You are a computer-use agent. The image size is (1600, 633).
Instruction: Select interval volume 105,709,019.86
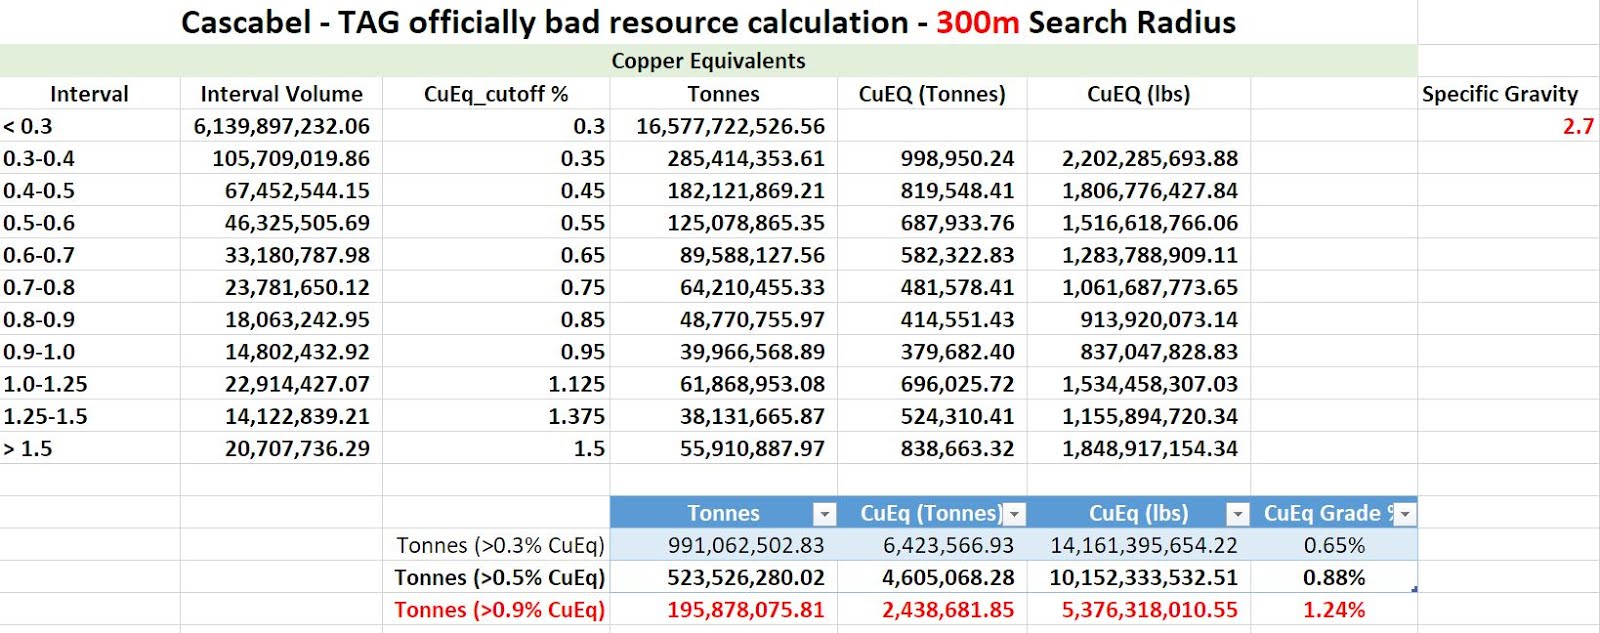tap(281, 158)
